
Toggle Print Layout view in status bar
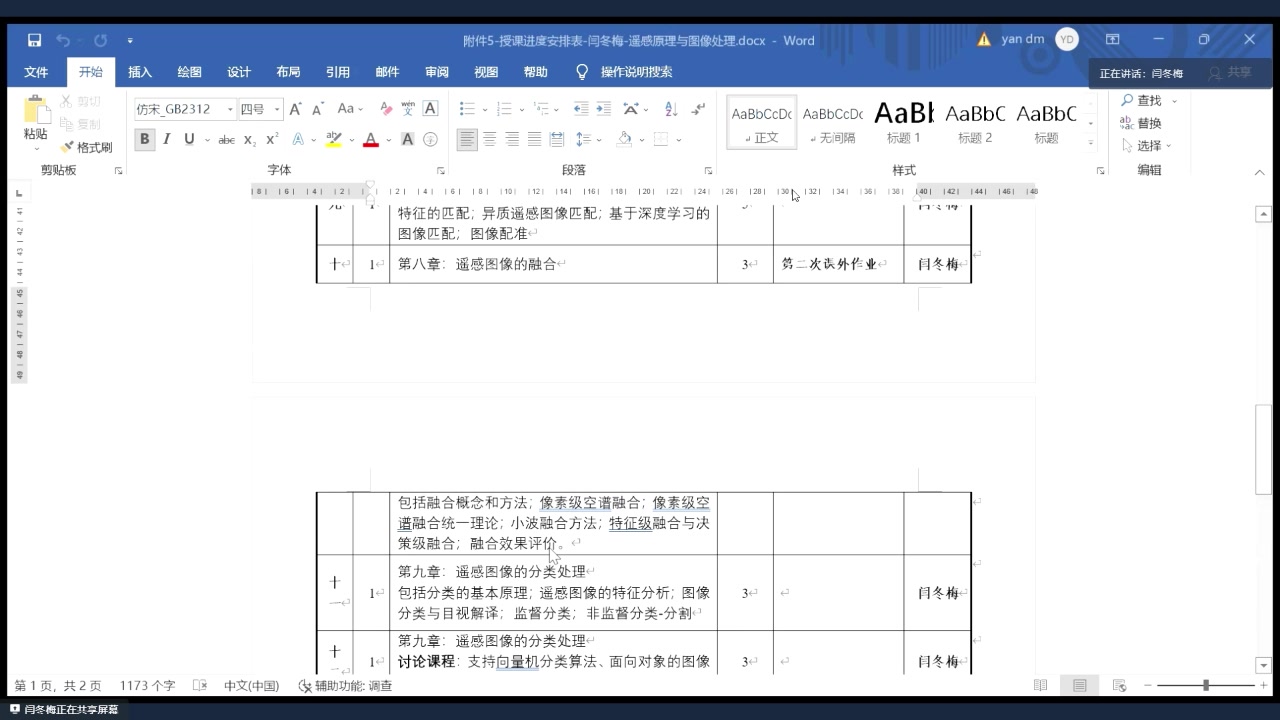(x=1080, y=686)
